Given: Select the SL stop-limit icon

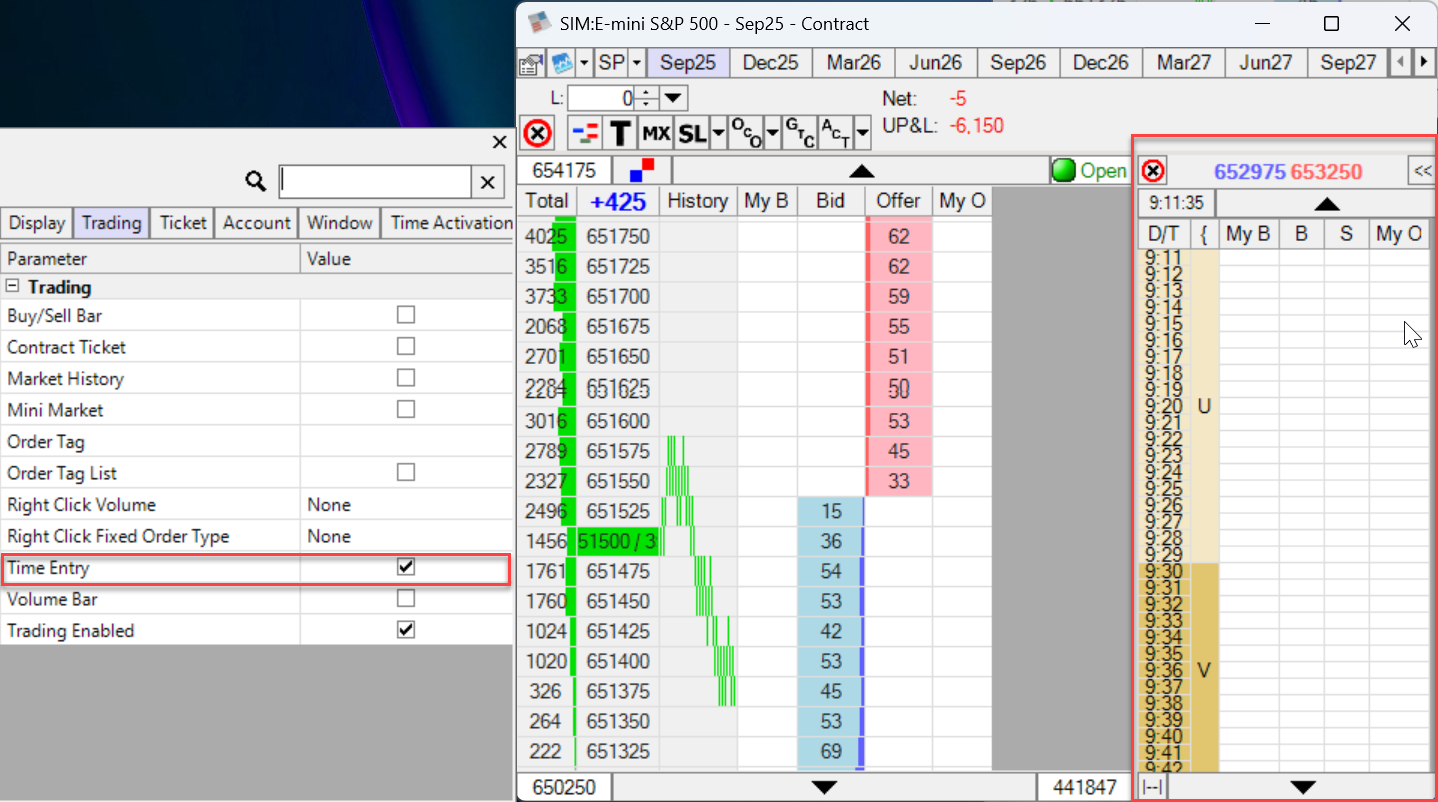Looking at the screenshot, I should (691, 133).
